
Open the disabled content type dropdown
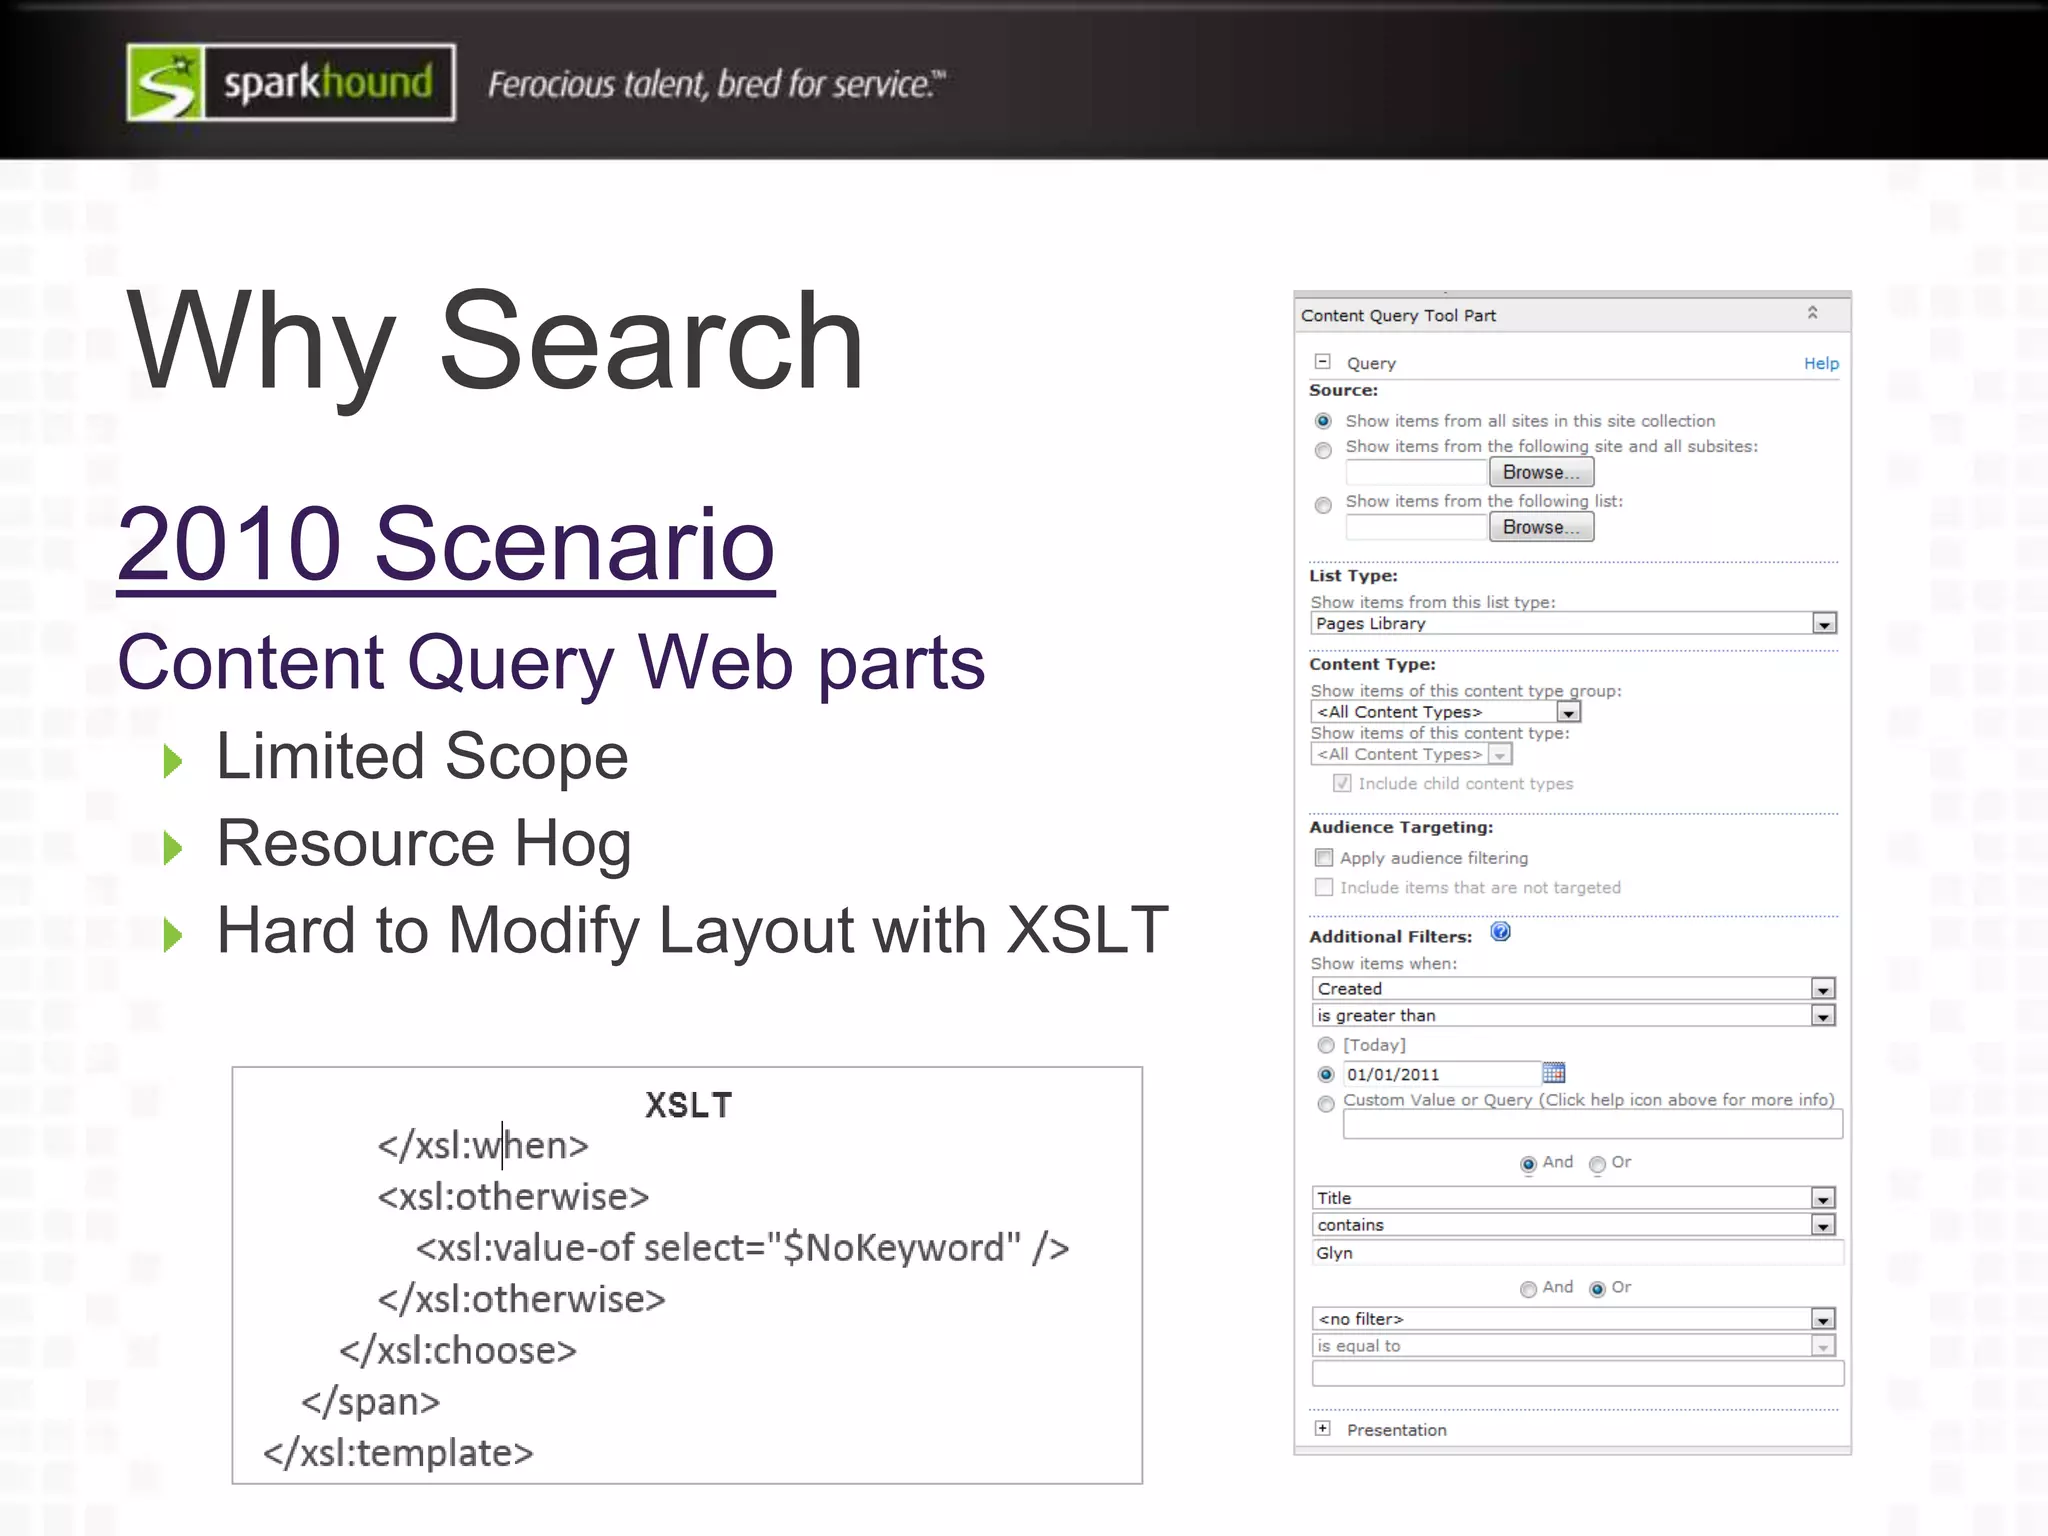pyautogui.click(x=1411, y=754)
